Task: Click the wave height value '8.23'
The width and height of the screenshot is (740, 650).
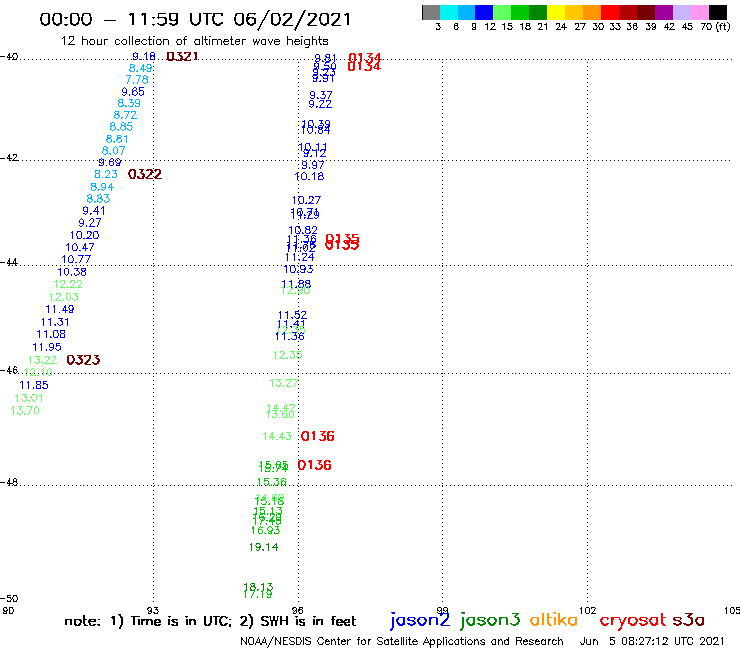Action: [x=106, y=174]
